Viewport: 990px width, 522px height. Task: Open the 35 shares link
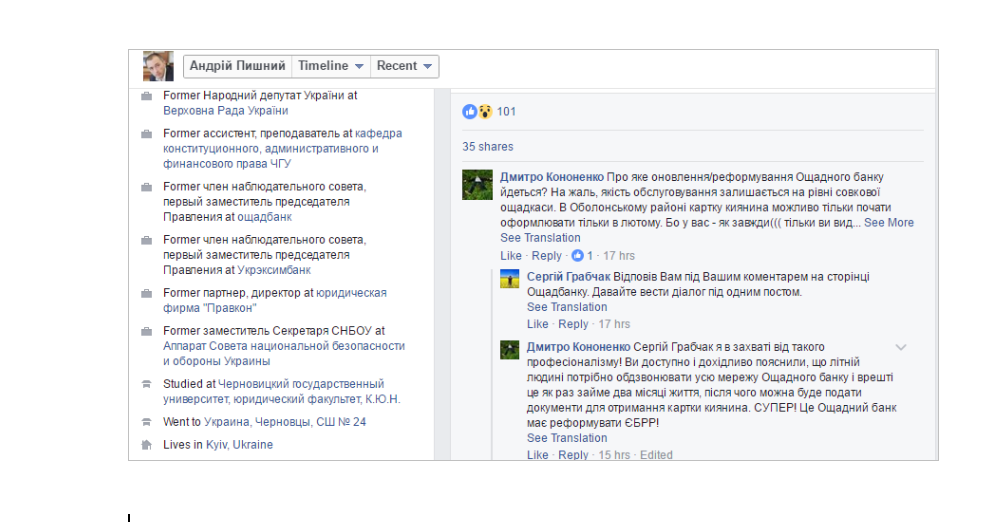pyautogui.click(x=488, y=146)
